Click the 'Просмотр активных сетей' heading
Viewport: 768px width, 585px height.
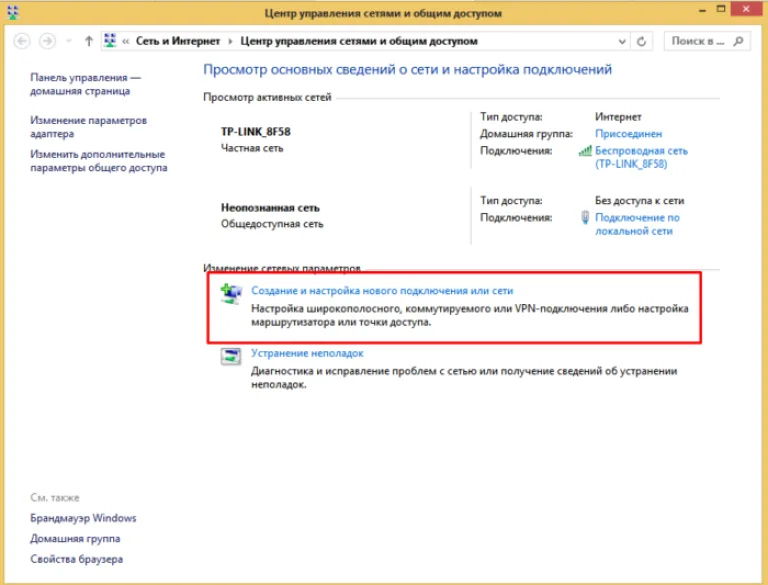coord(267,98)
